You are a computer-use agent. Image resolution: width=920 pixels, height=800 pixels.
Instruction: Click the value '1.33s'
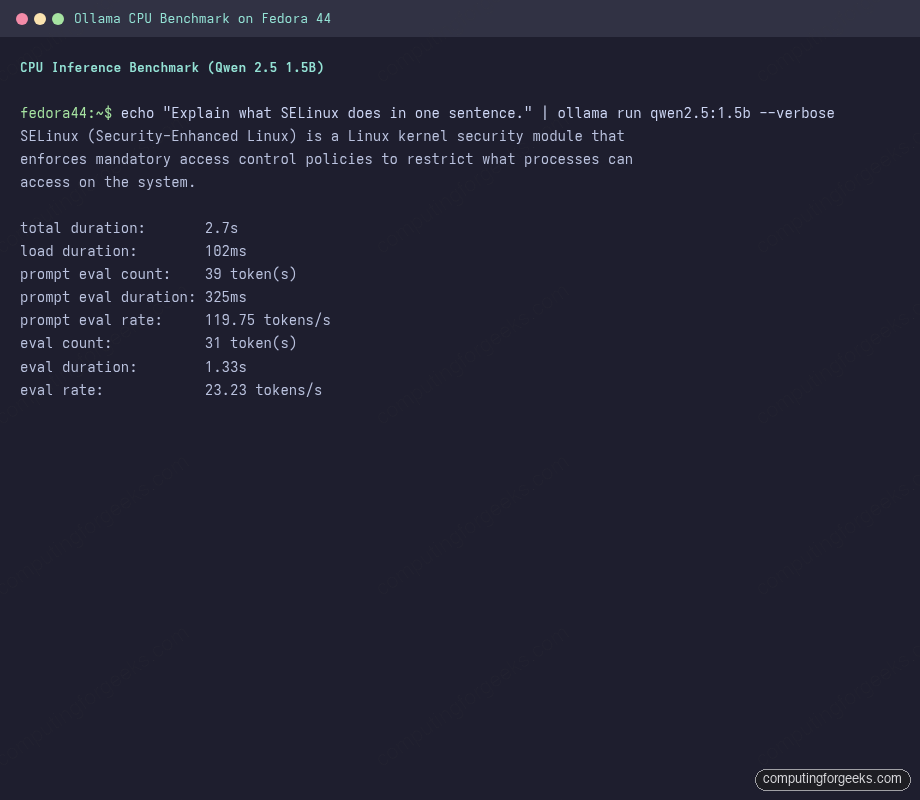click(225, 367)
